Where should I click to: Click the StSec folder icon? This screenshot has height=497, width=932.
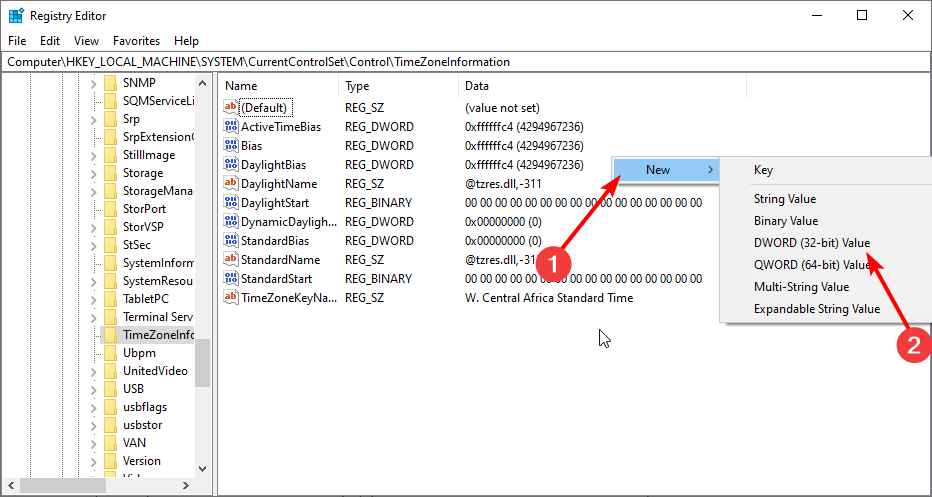pyautogui.click(x=110, y=245)
